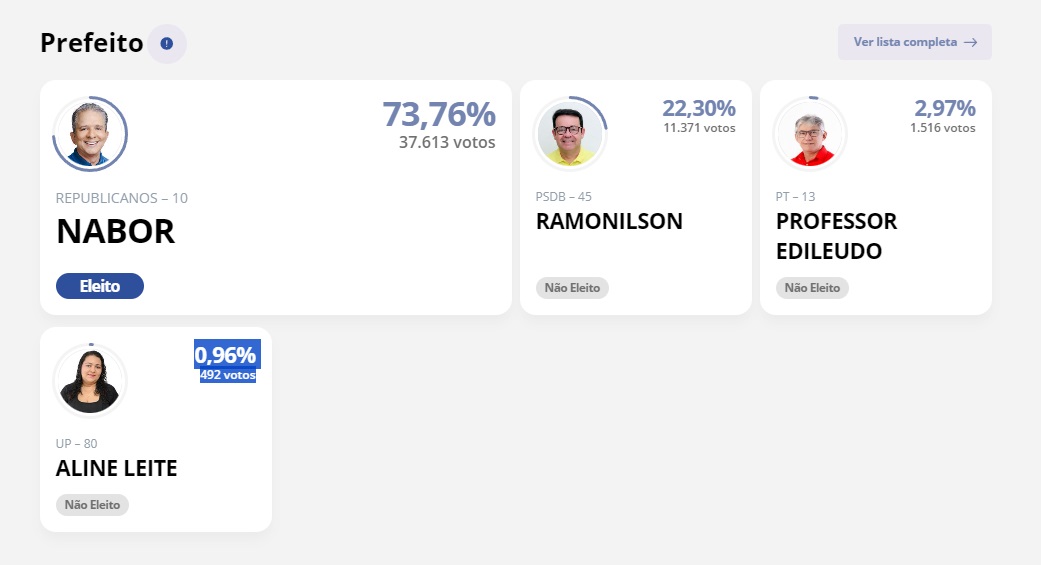The image size is (1041, 565).
Task: Click Não Eleito badge under Professor Edileudo
Action: click(x=812, y=288)
